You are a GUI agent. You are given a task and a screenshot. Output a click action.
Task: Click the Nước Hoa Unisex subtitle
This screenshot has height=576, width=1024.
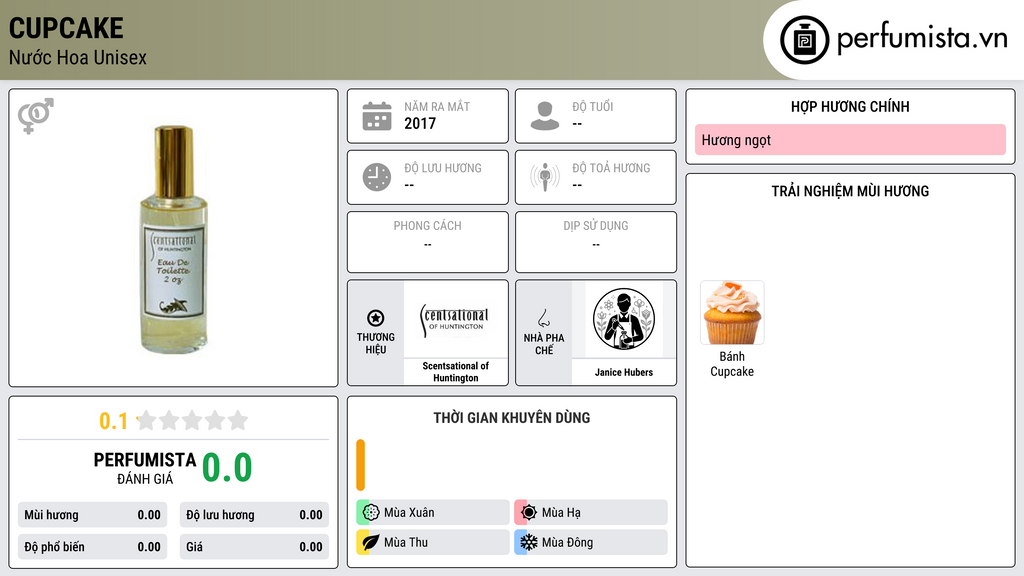(78, 57)
